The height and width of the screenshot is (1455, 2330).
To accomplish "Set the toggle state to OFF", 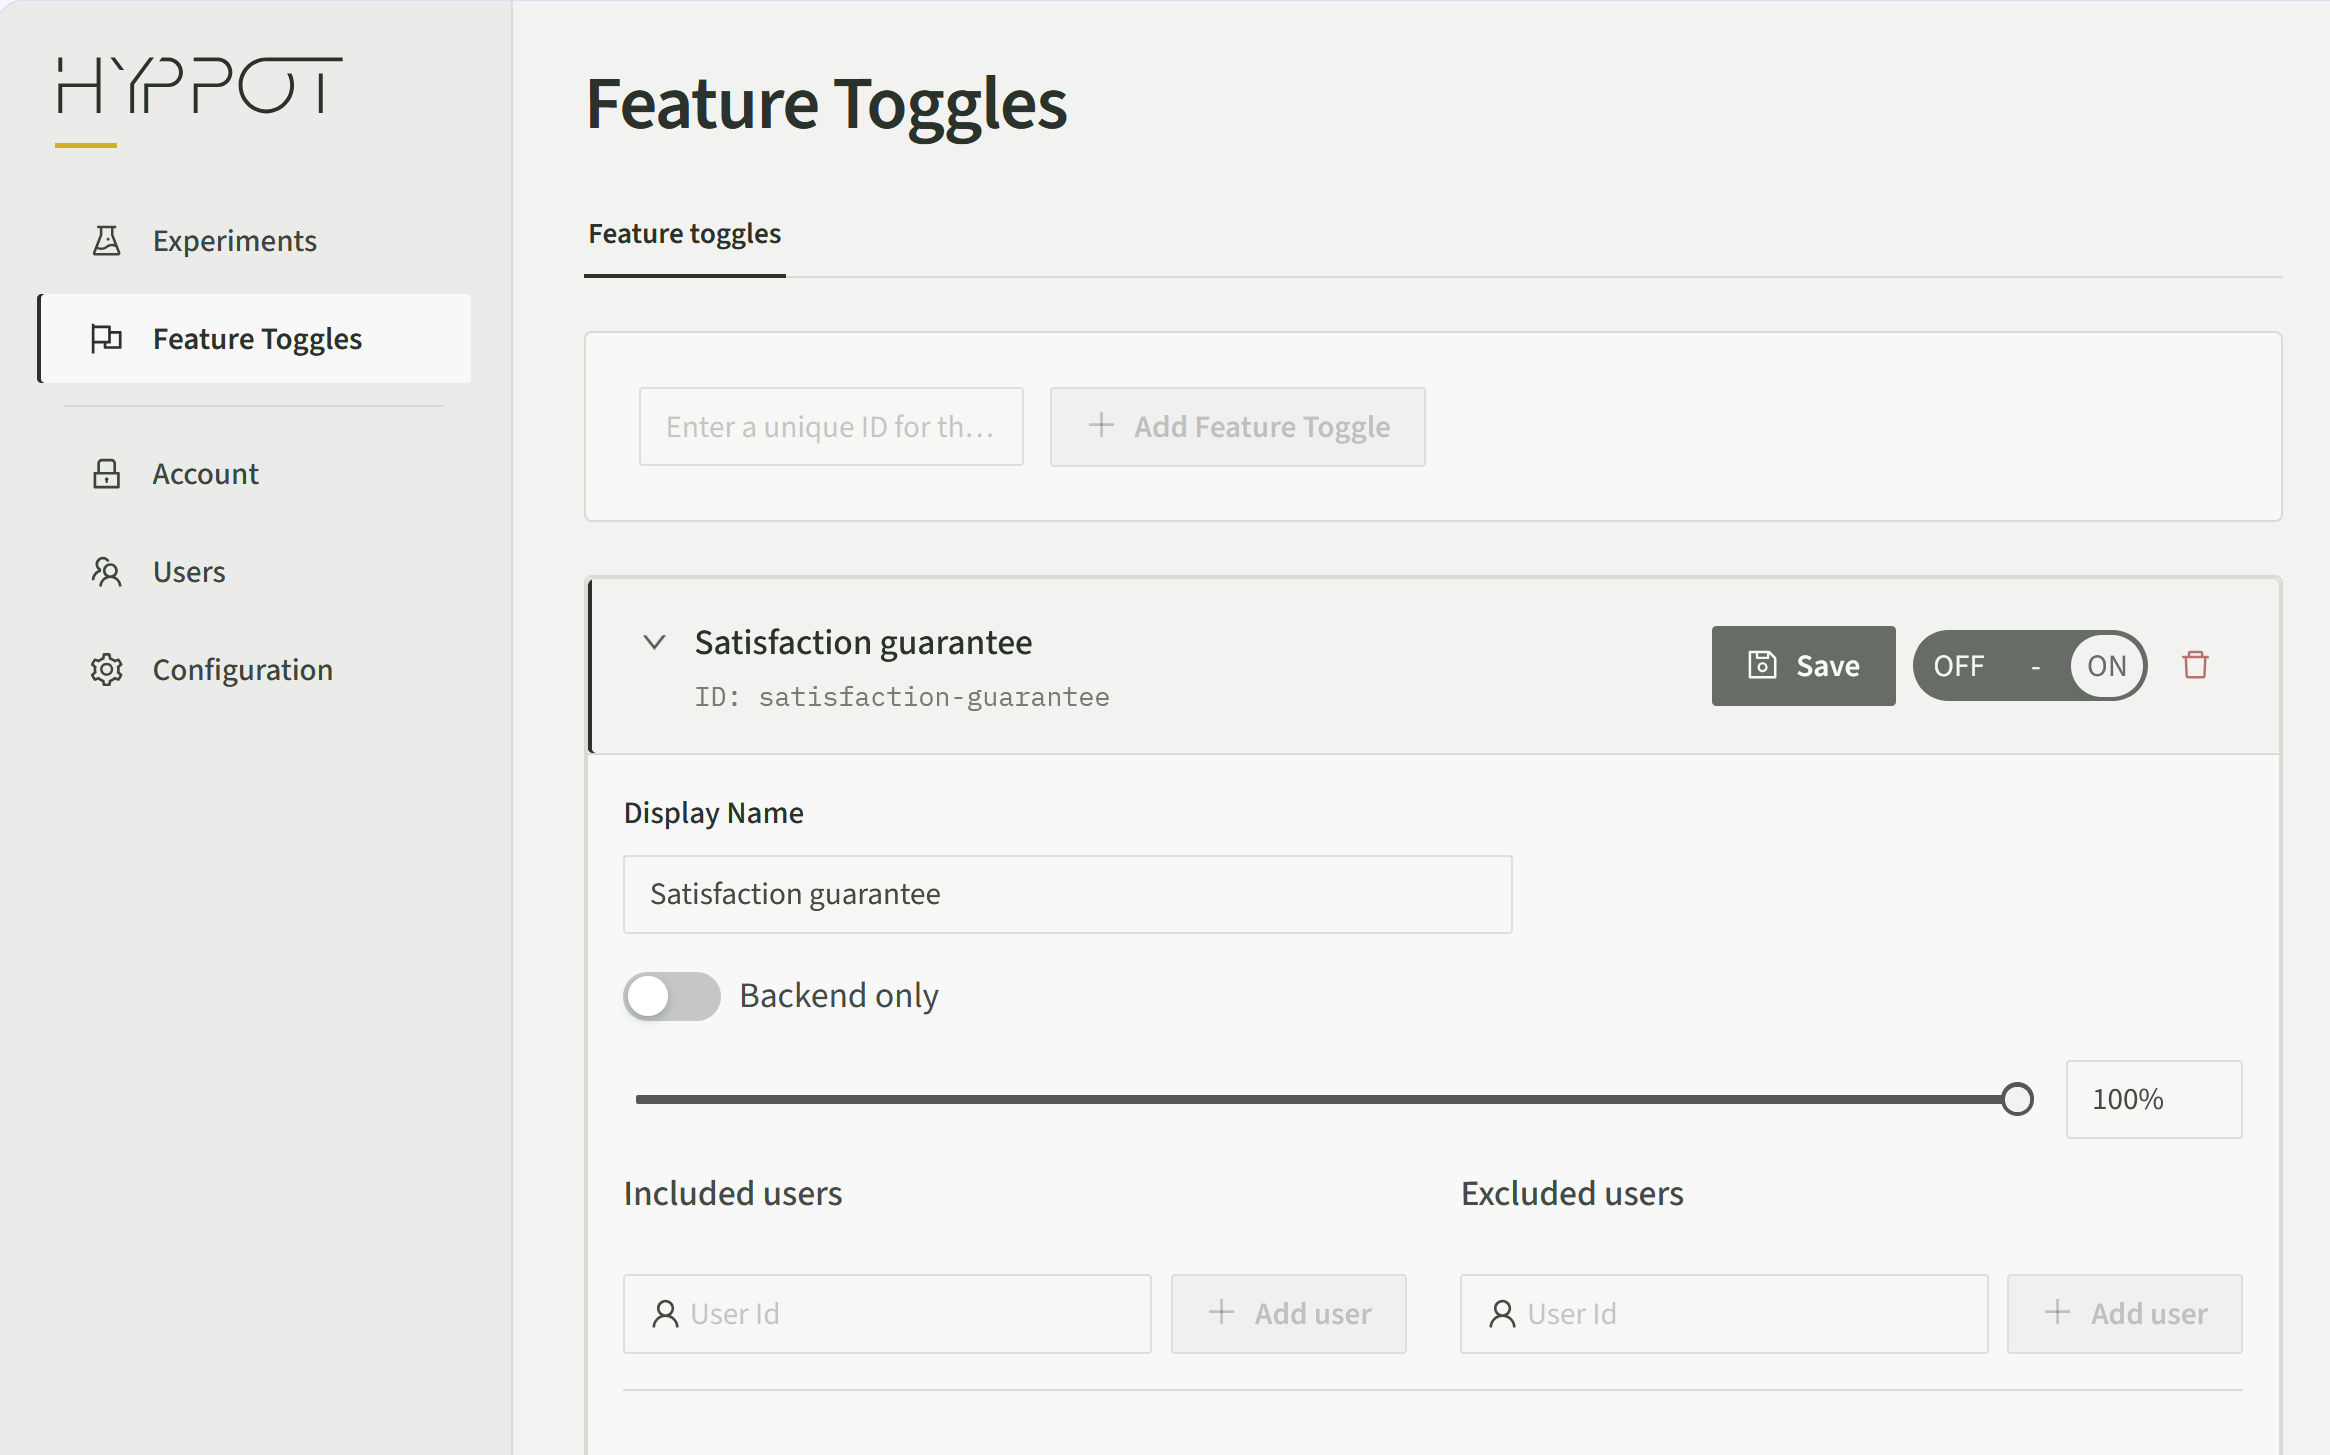I will pos(1958,666).
